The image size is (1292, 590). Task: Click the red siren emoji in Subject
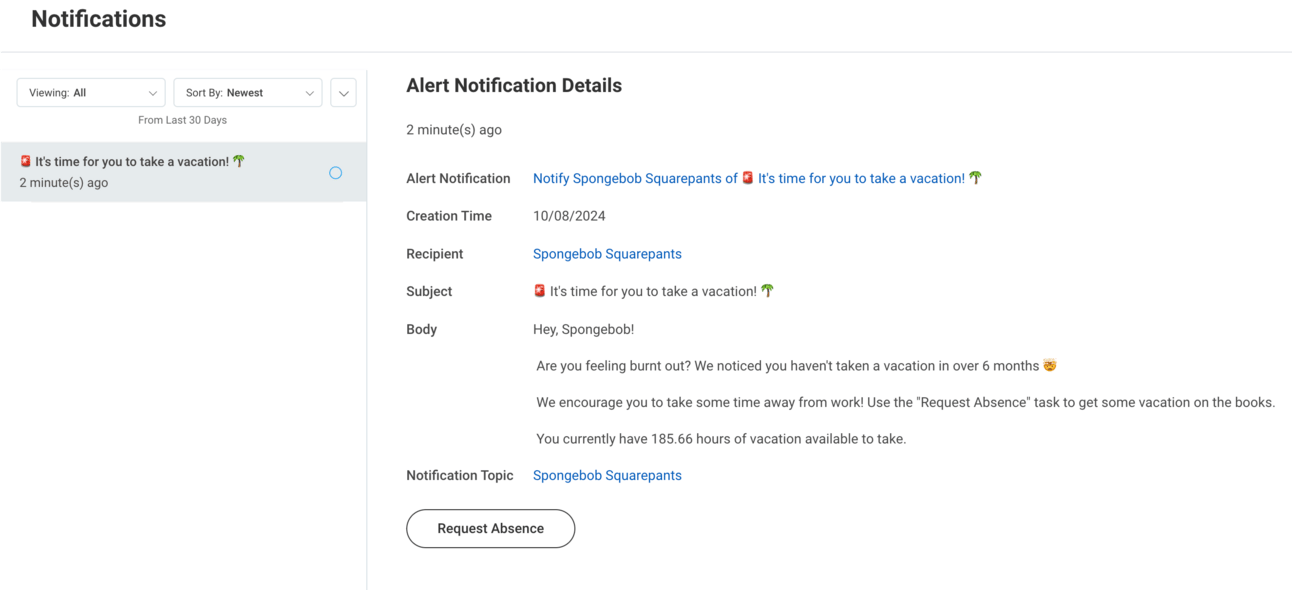click(540, 291)
